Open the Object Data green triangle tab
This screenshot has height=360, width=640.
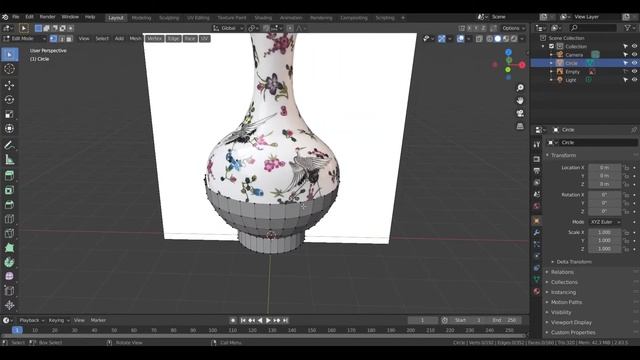click(537, 279)
